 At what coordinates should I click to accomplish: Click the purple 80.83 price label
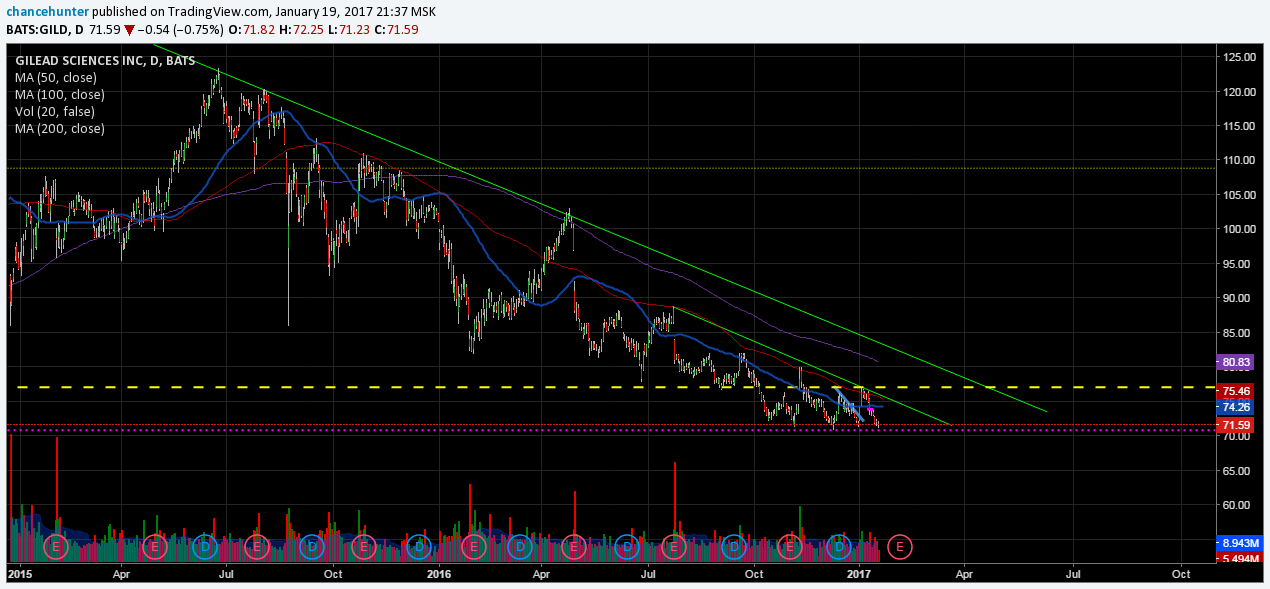[1236, 362]
